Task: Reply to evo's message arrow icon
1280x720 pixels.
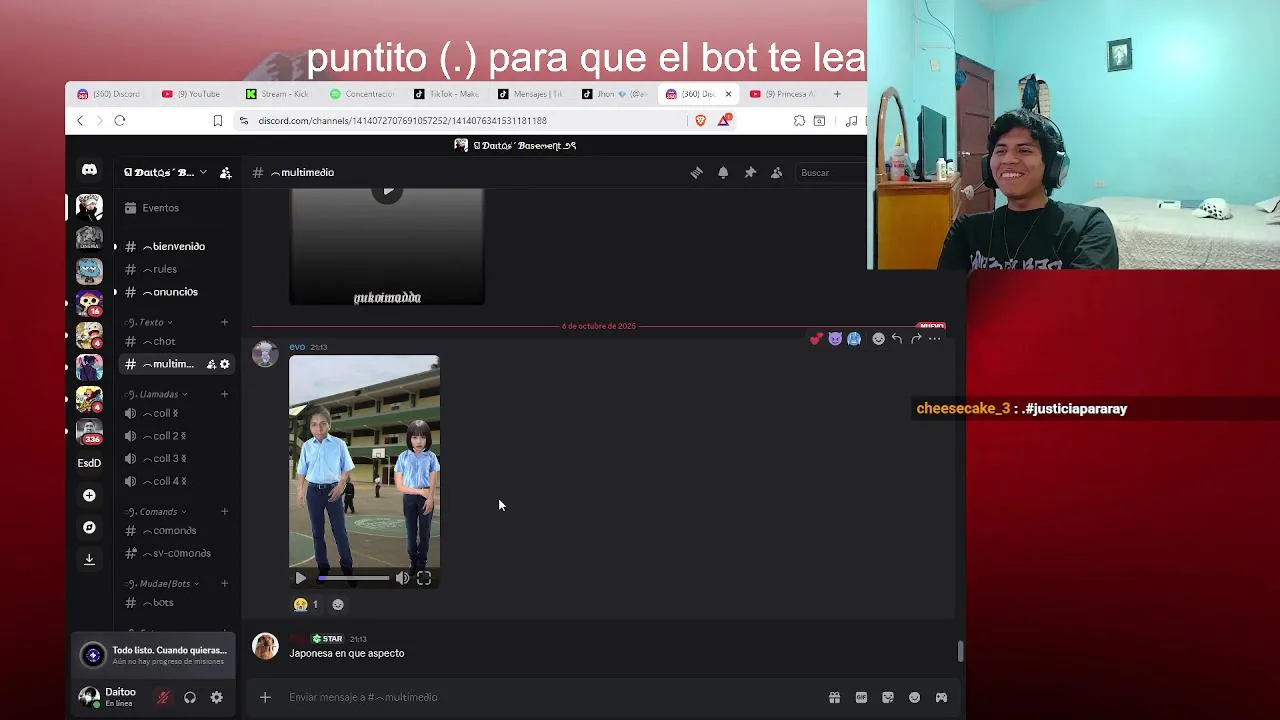Action: [x=897, y=339]
